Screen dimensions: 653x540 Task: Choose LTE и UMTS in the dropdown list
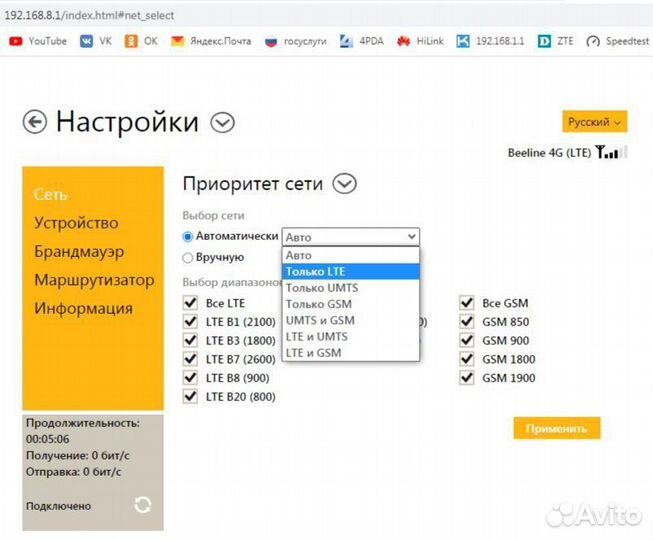click(x=351, y=336)
